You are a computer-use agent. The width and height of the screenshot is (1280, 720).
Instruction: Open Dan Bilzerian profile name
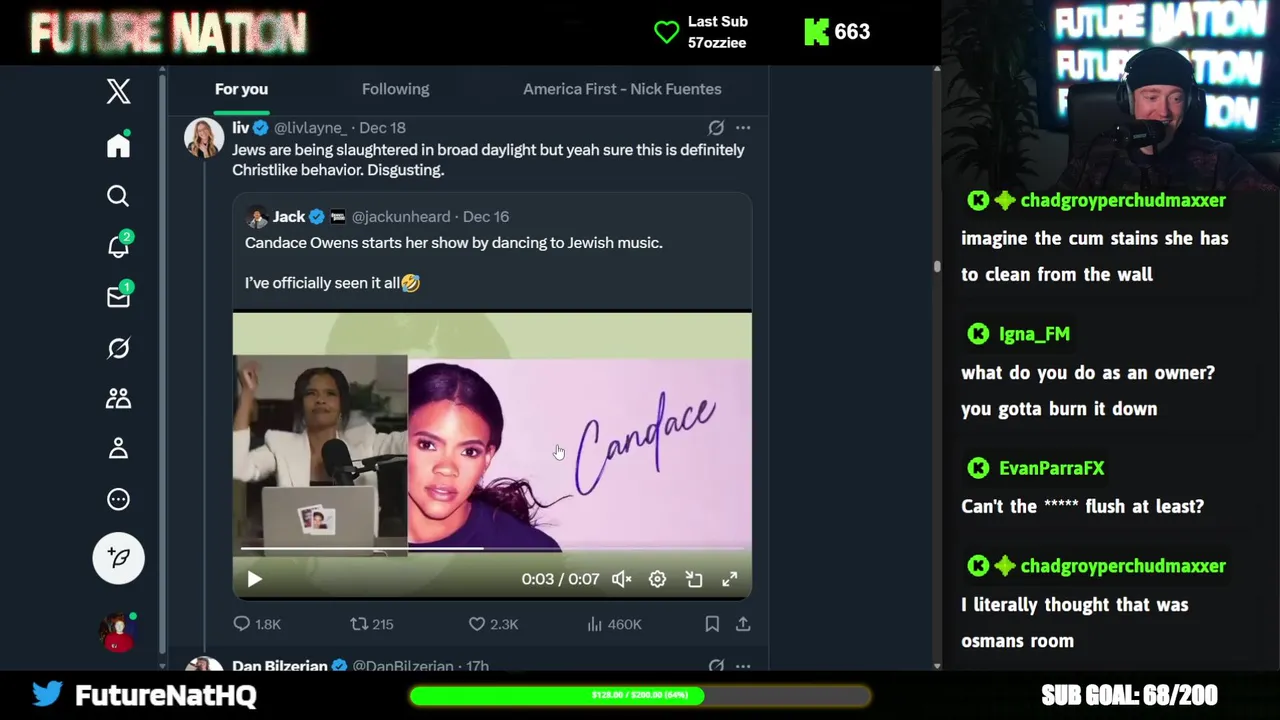pos(279,665)
